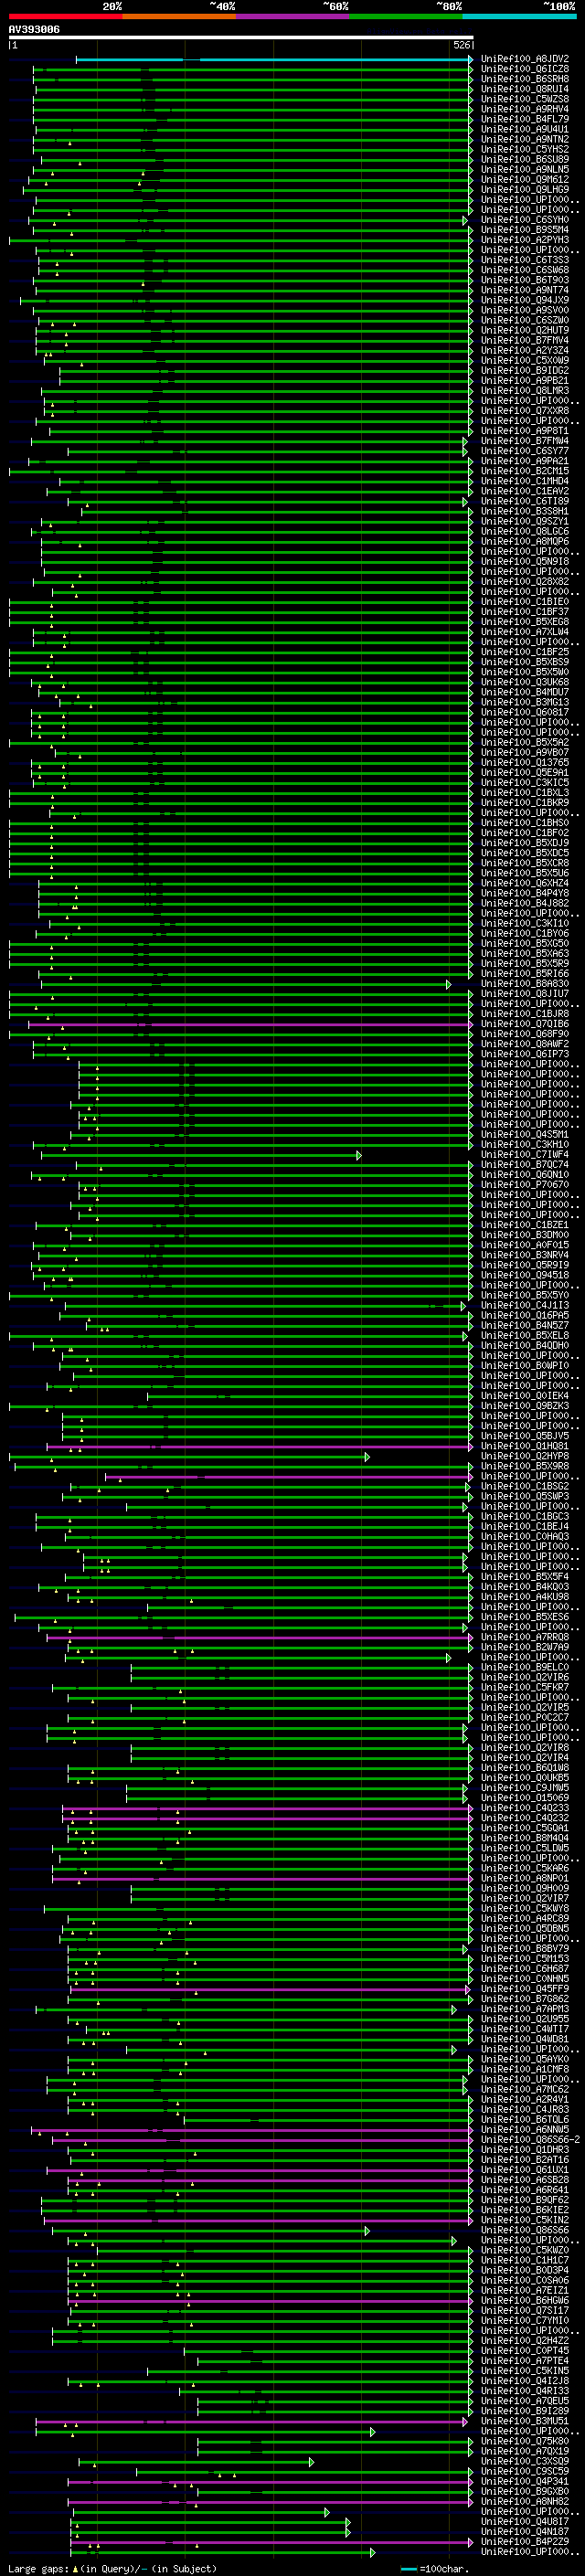Open hit UniRef100_C6TI89
Screen dimensions: 585x2576
pyautogui.click(x=525, y=502)
